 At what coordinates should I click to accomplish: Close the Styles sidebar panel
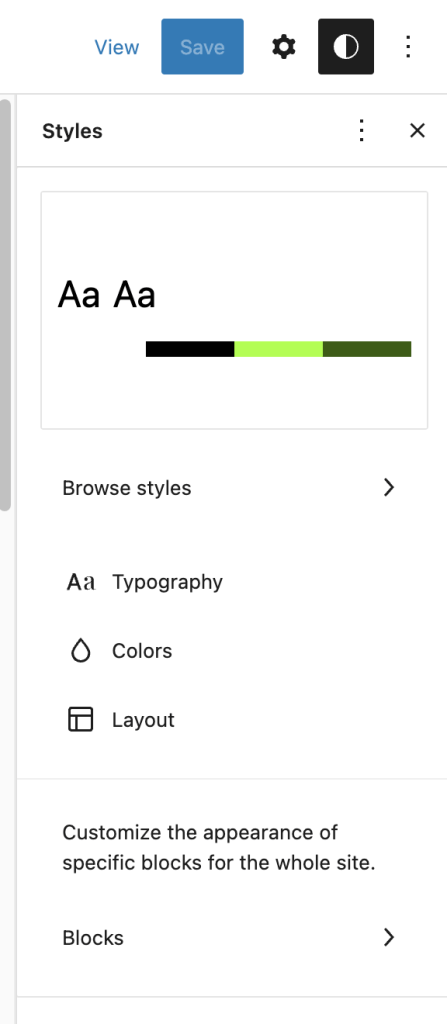(x=417, y=131)
